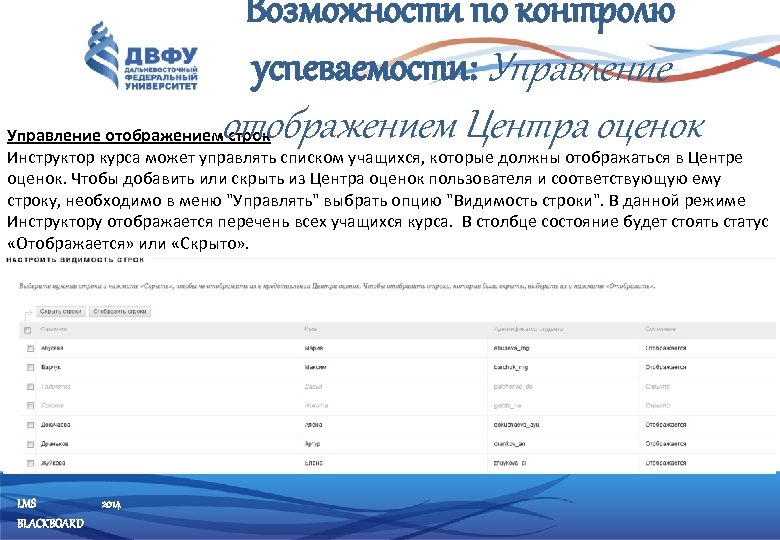Check the box for the drankov_an row
Viewport: 780px width, 540px height.
point(30,444)
